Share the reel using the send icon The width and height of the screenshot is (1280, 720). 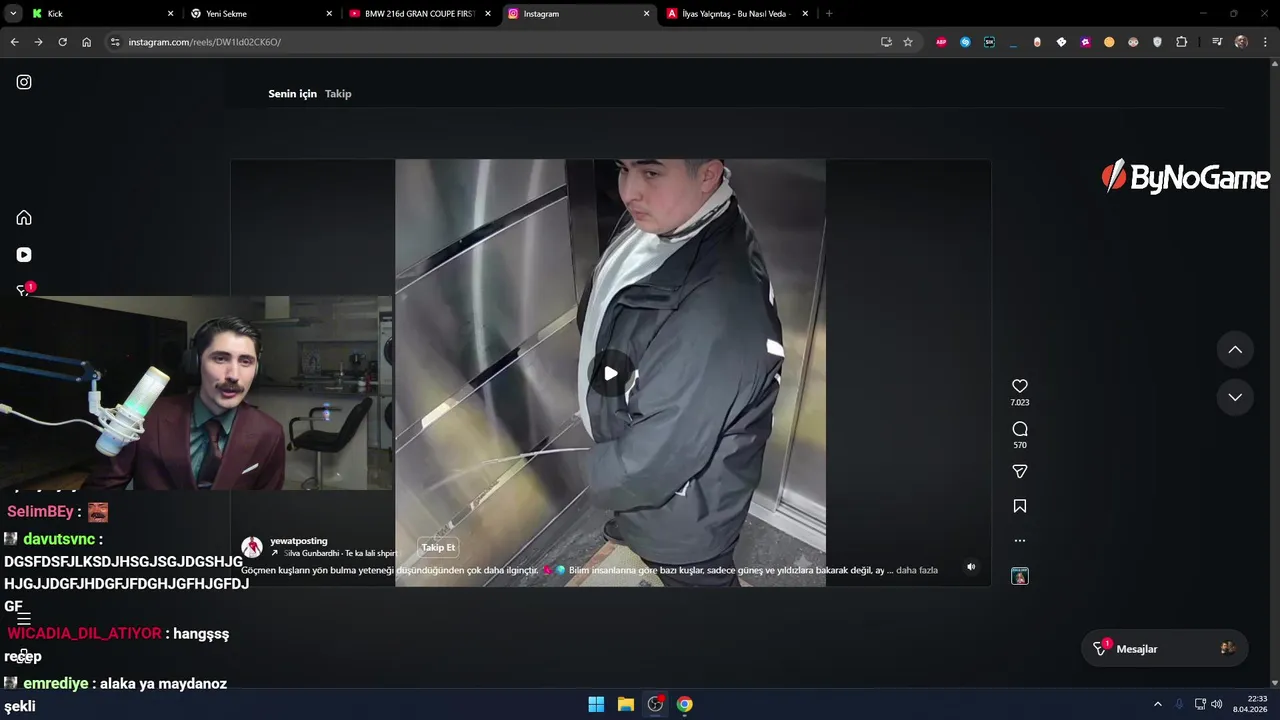pyautogui.click(x=1020, y=472)
